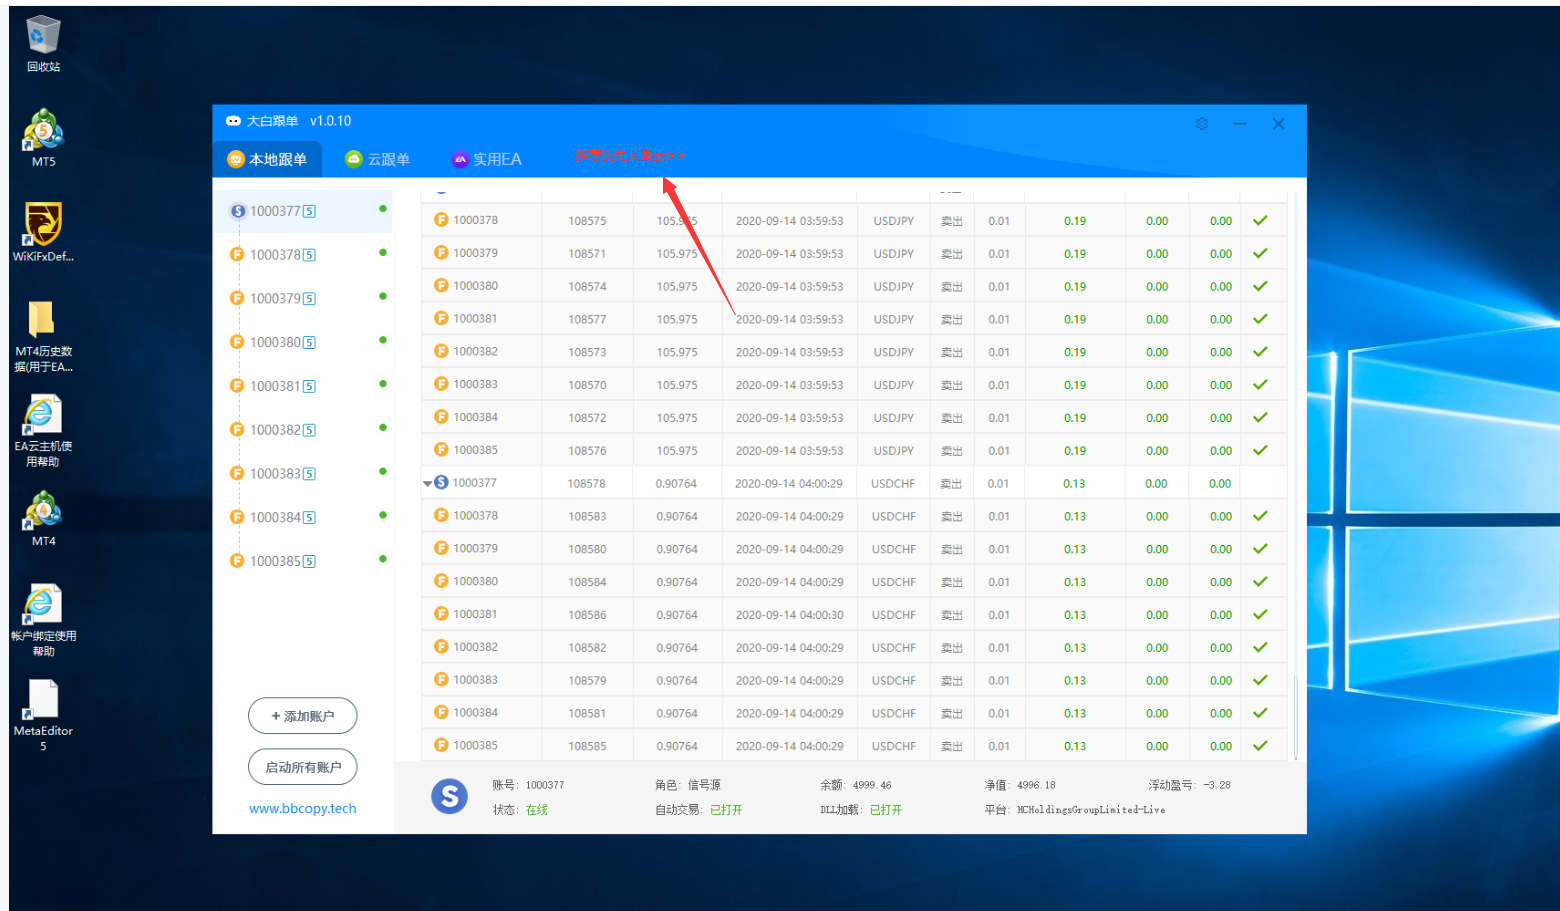The width and height of the screenshot is (1560, 911).
Task: Click the 自动交易 已打开 status
Action: (x=726, y=810)
